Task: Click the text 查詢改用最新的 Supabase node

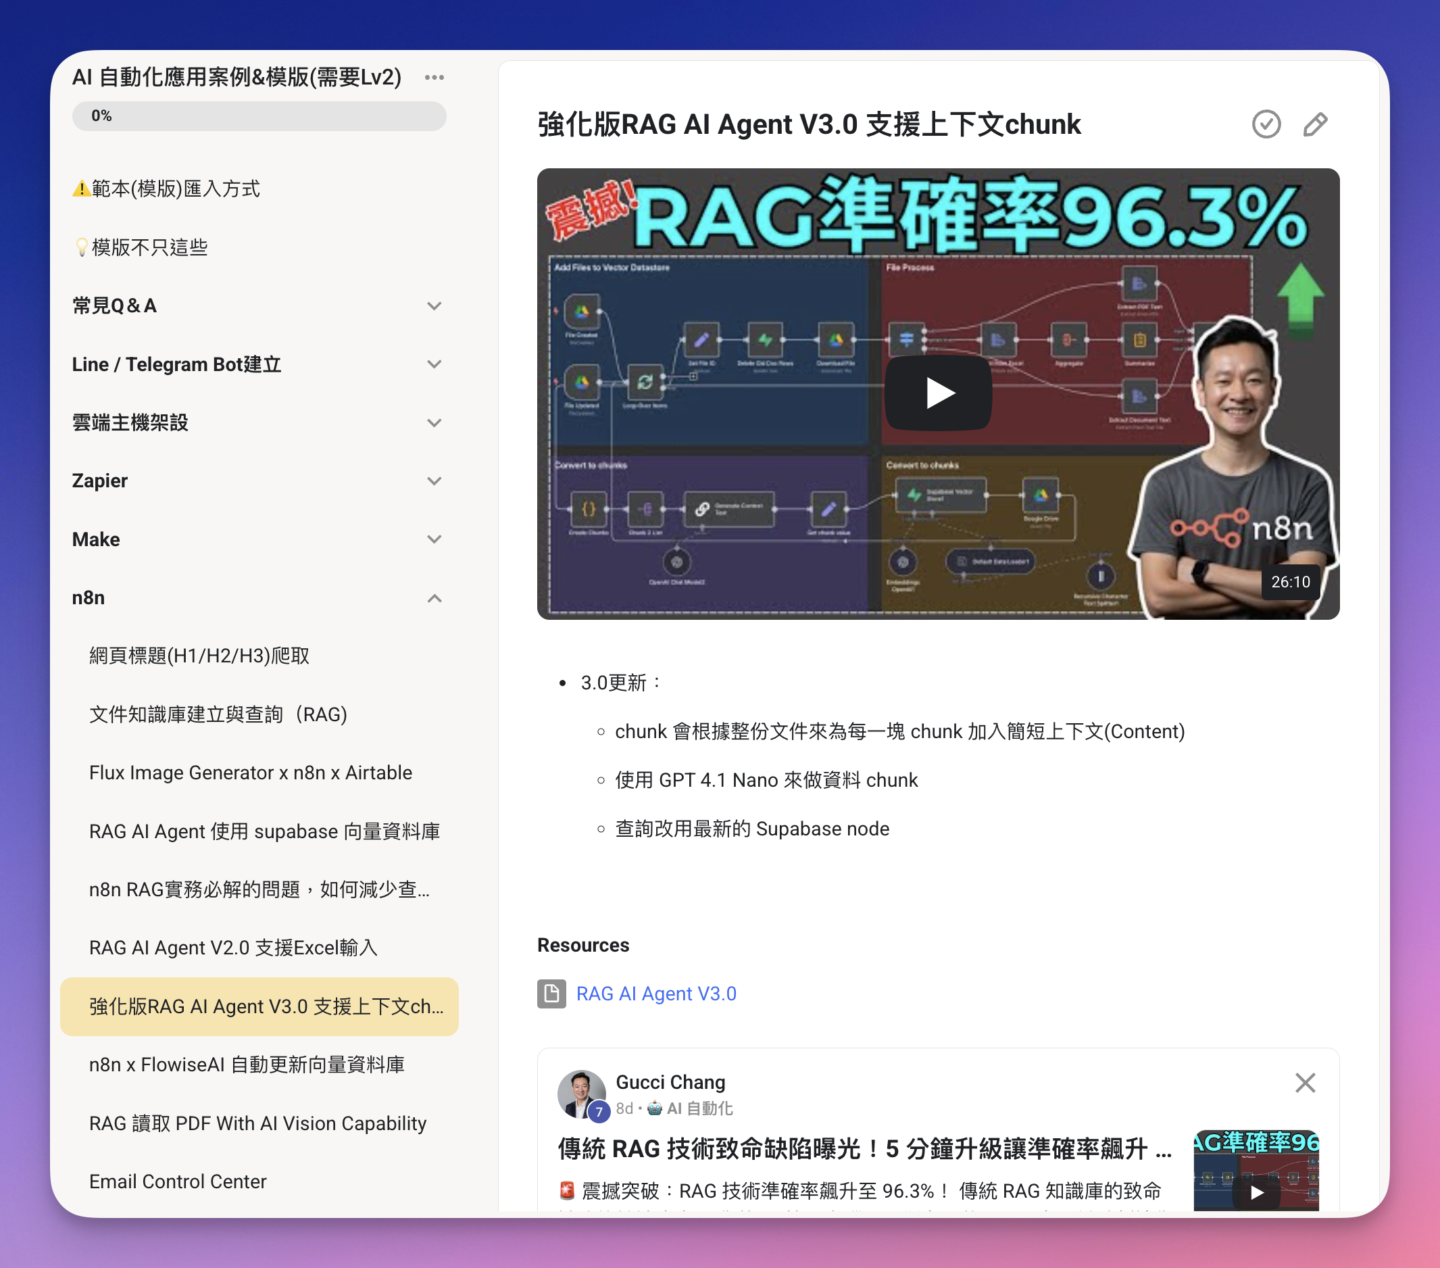Action: tap(752, 829)
